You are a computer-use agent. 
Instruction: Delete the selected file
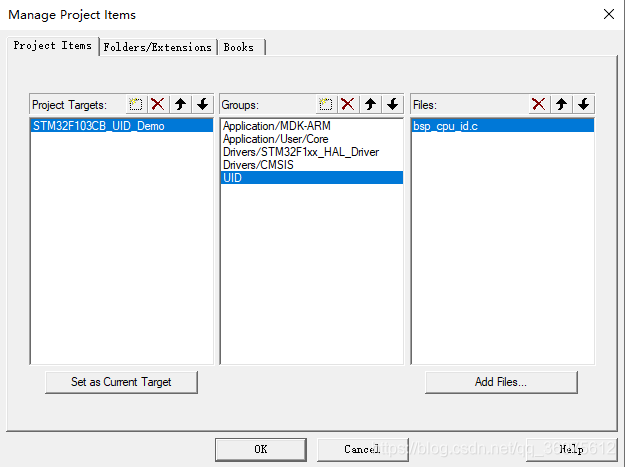coord(539,105)
